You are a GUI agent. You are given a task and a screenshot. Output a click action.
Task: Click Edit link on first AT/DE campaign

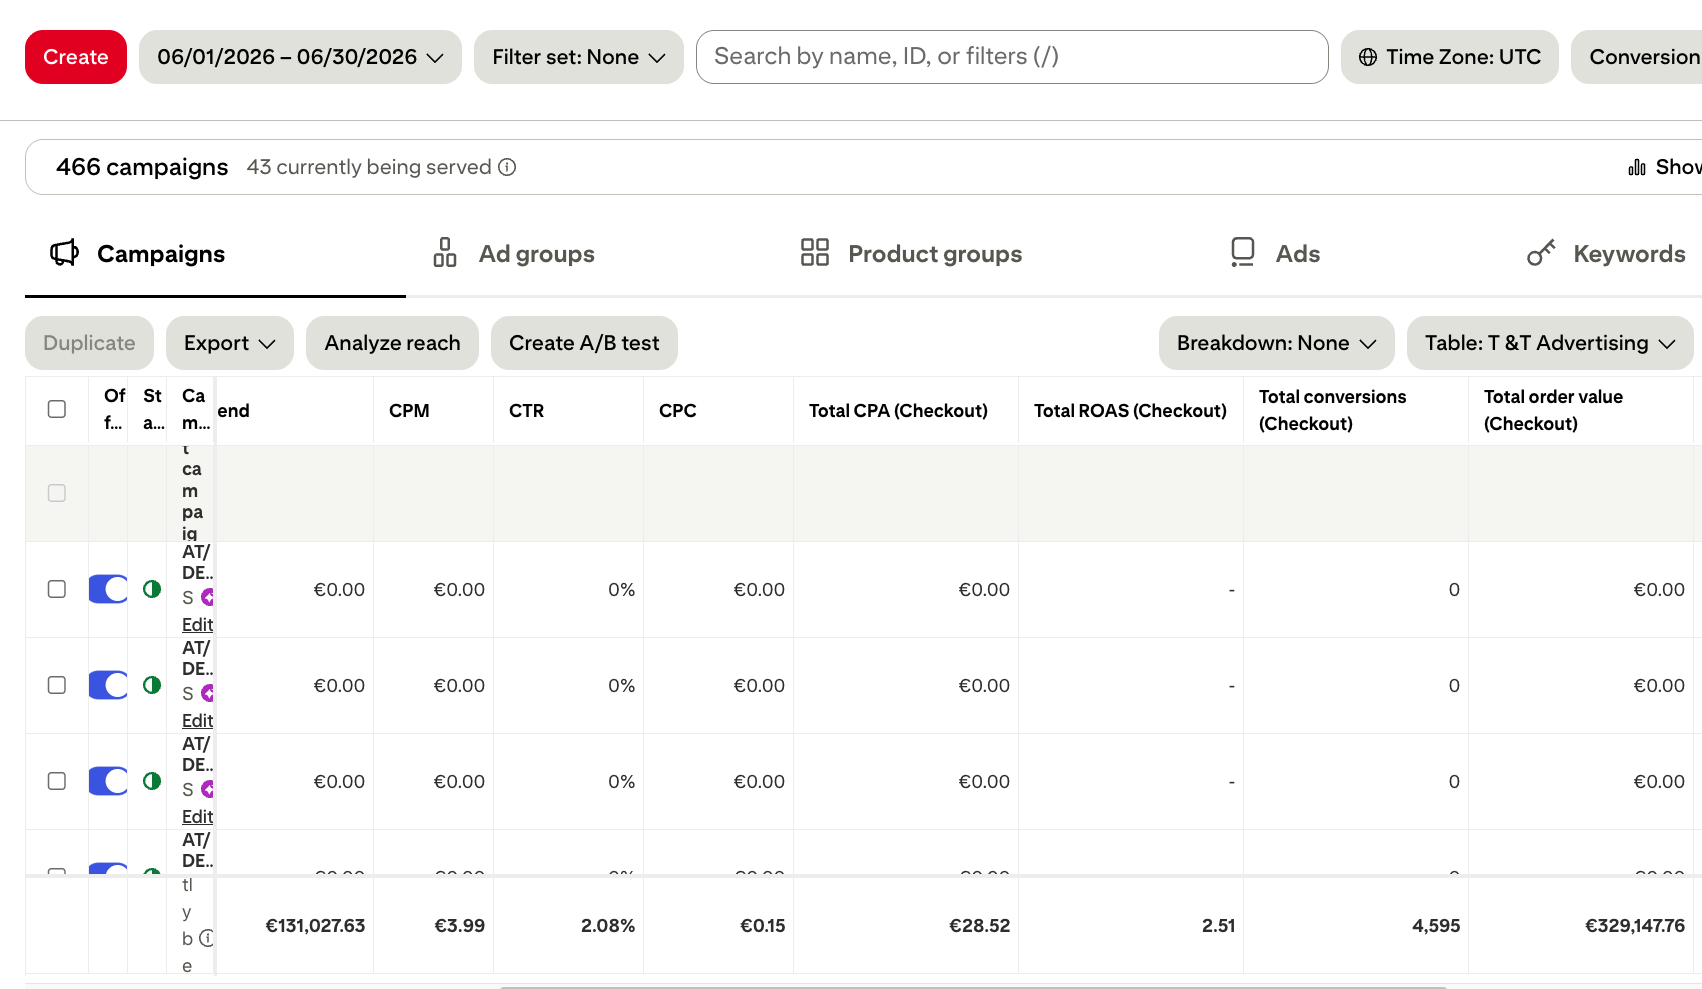point(197,624)
